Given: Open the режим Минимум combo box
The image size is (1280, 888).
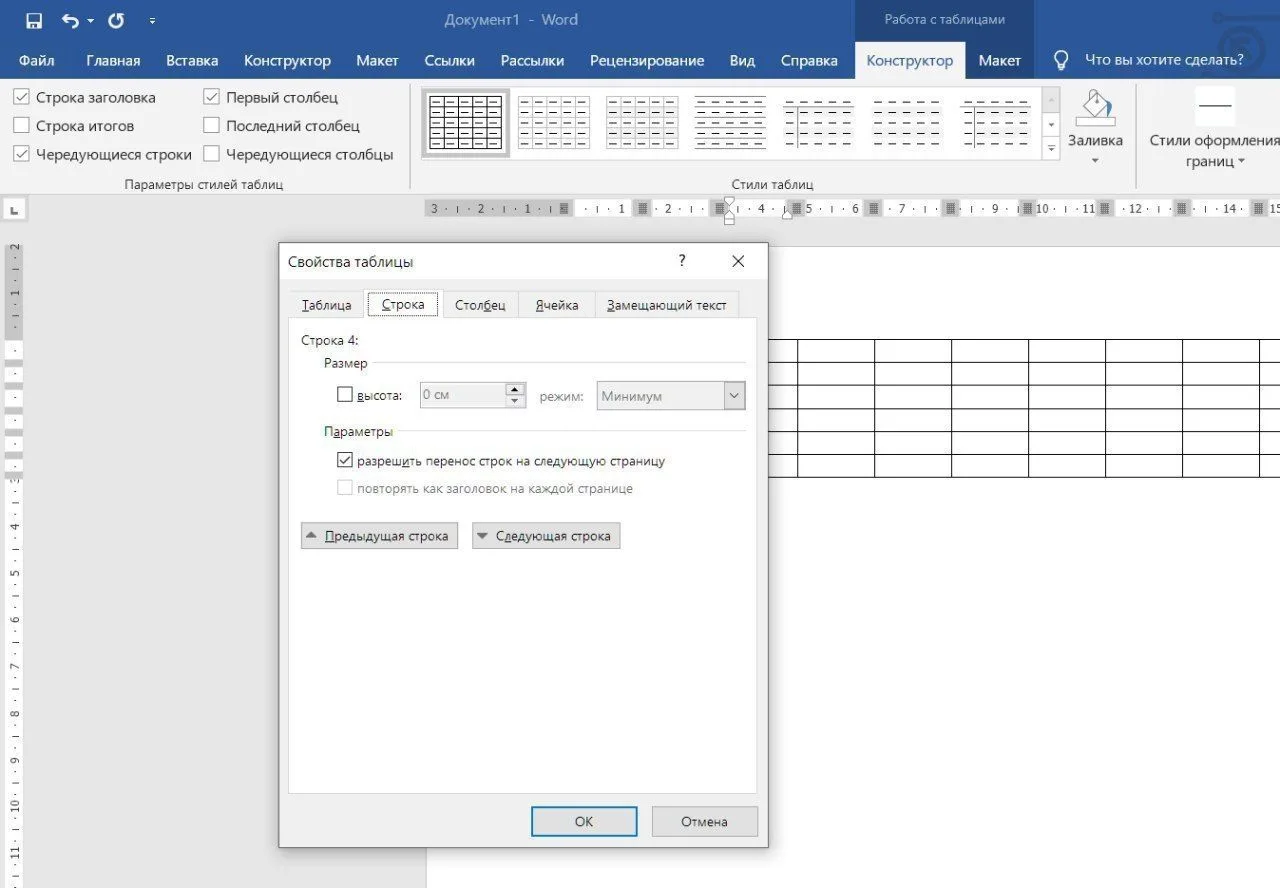Looking at the screenshot, I should 671,396.
